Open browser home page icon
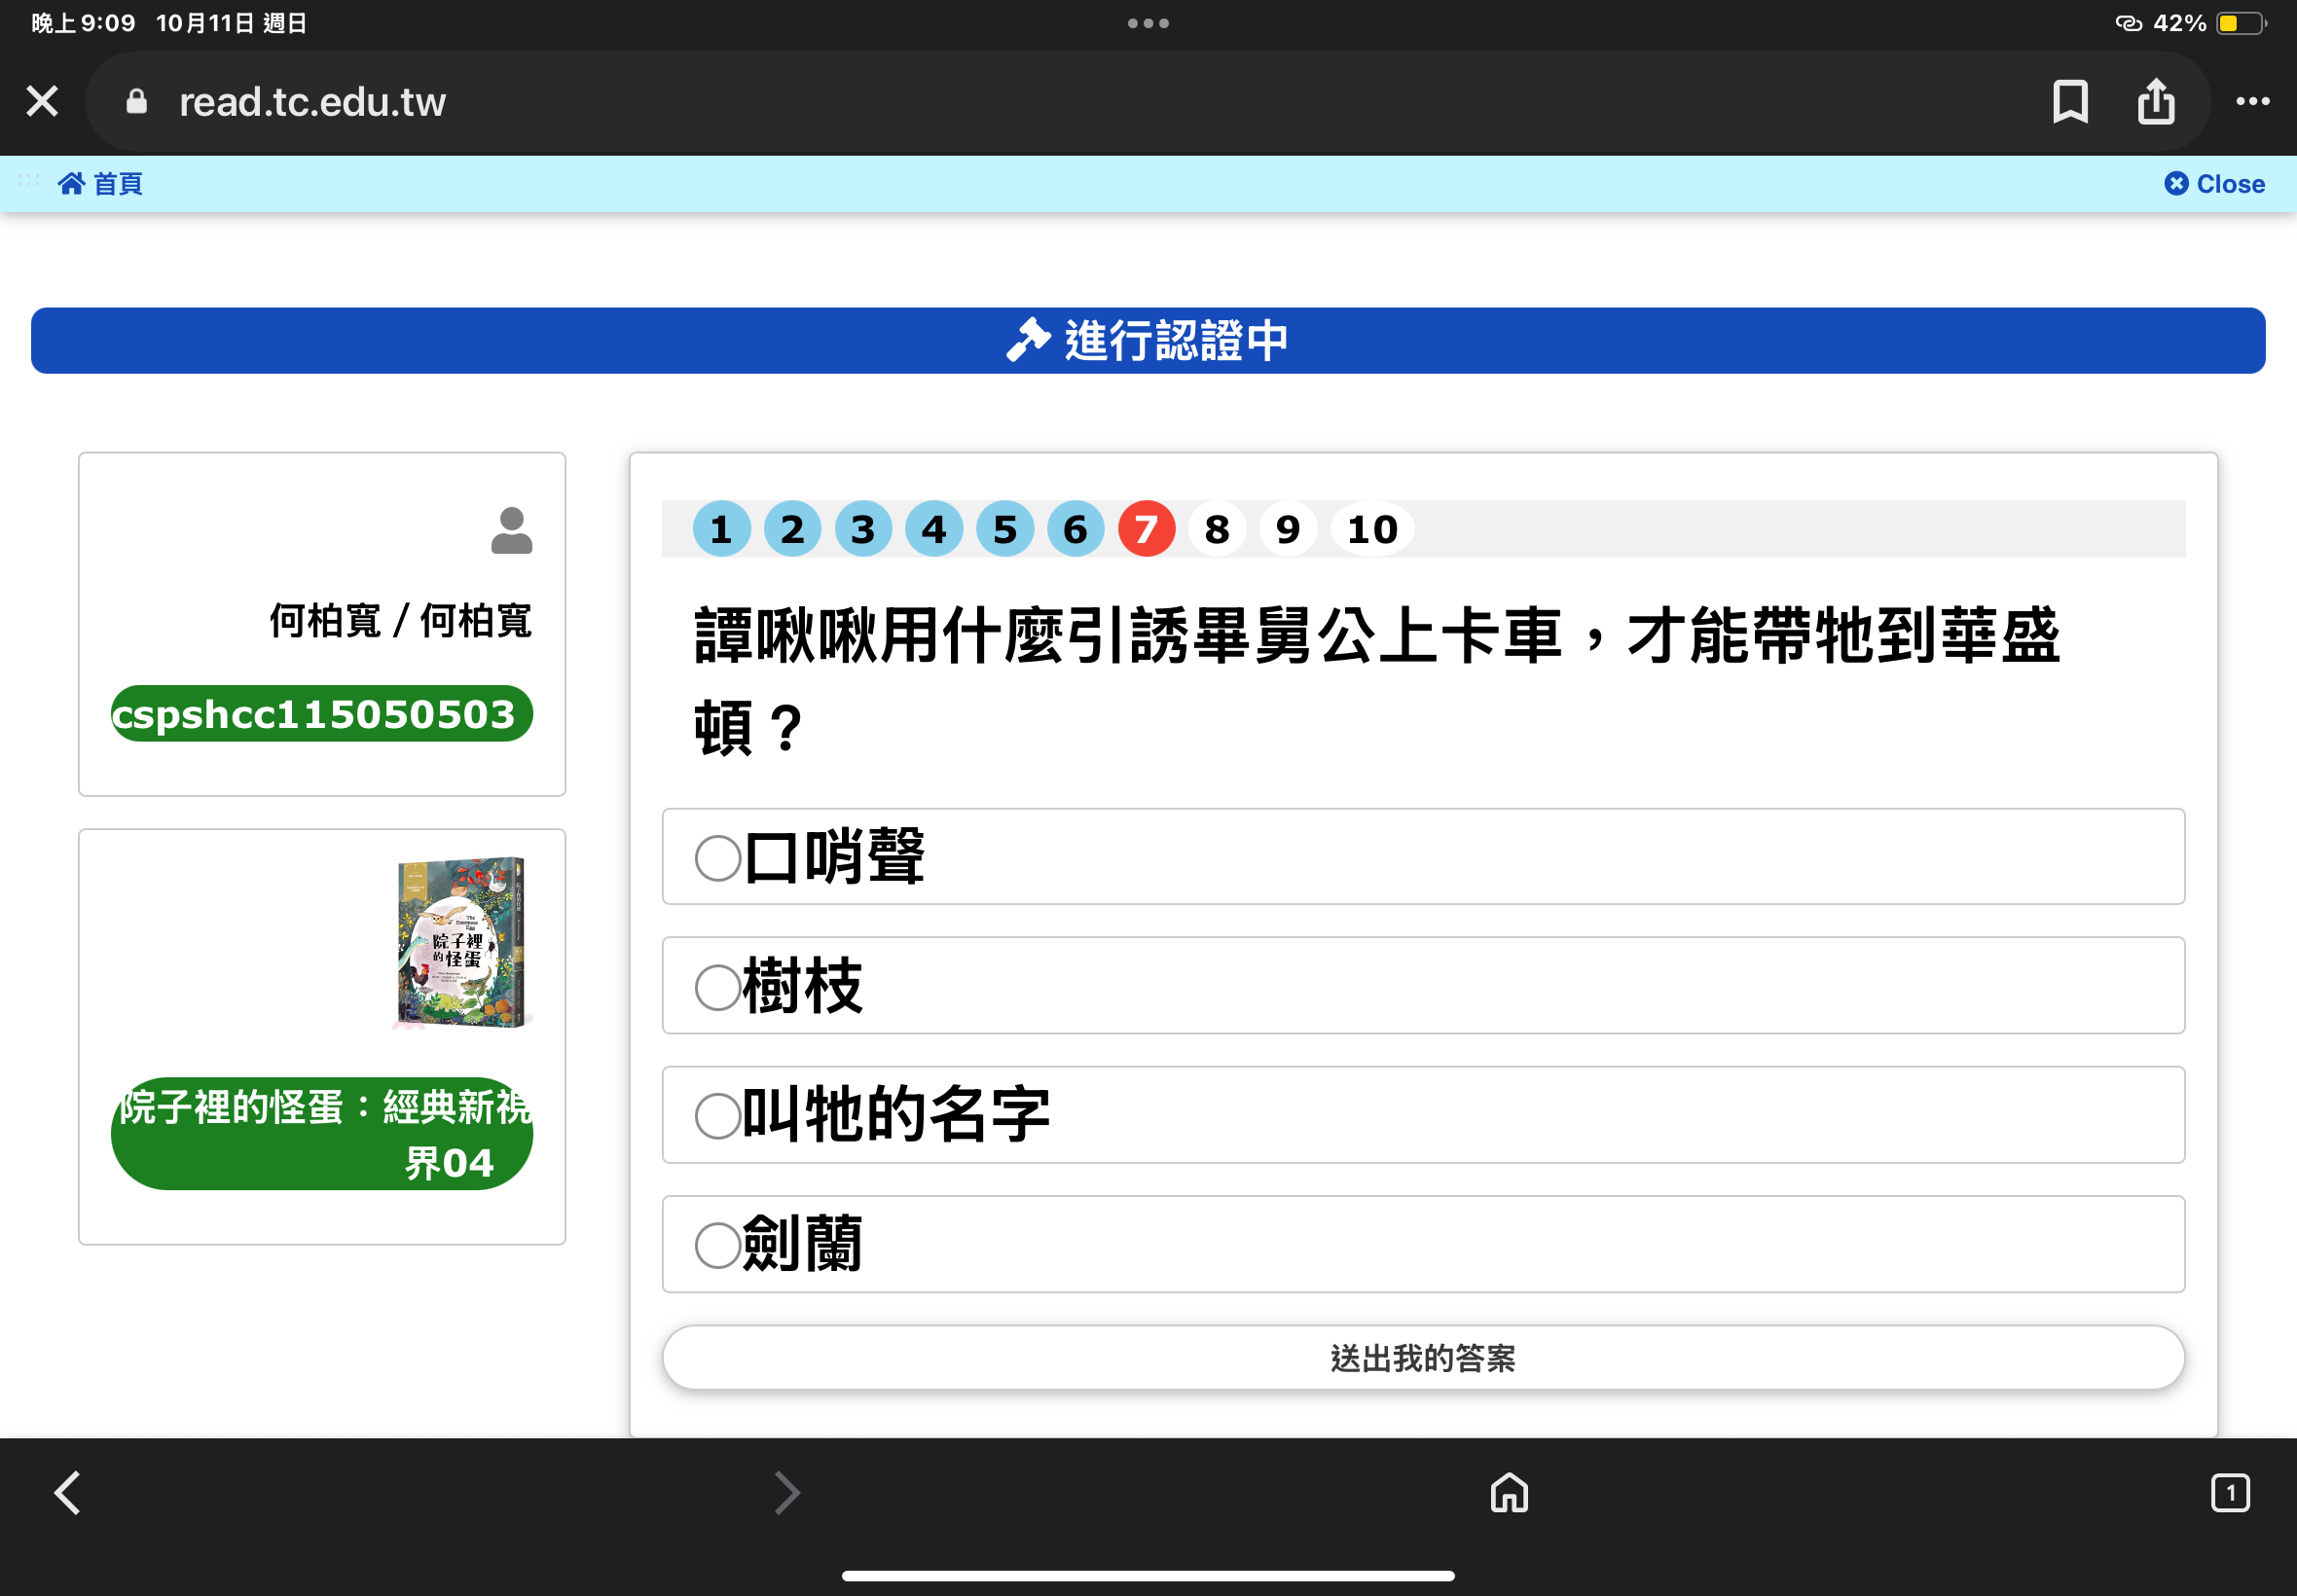This screenshot has height=1596, width=2297. point(1509,1493)
